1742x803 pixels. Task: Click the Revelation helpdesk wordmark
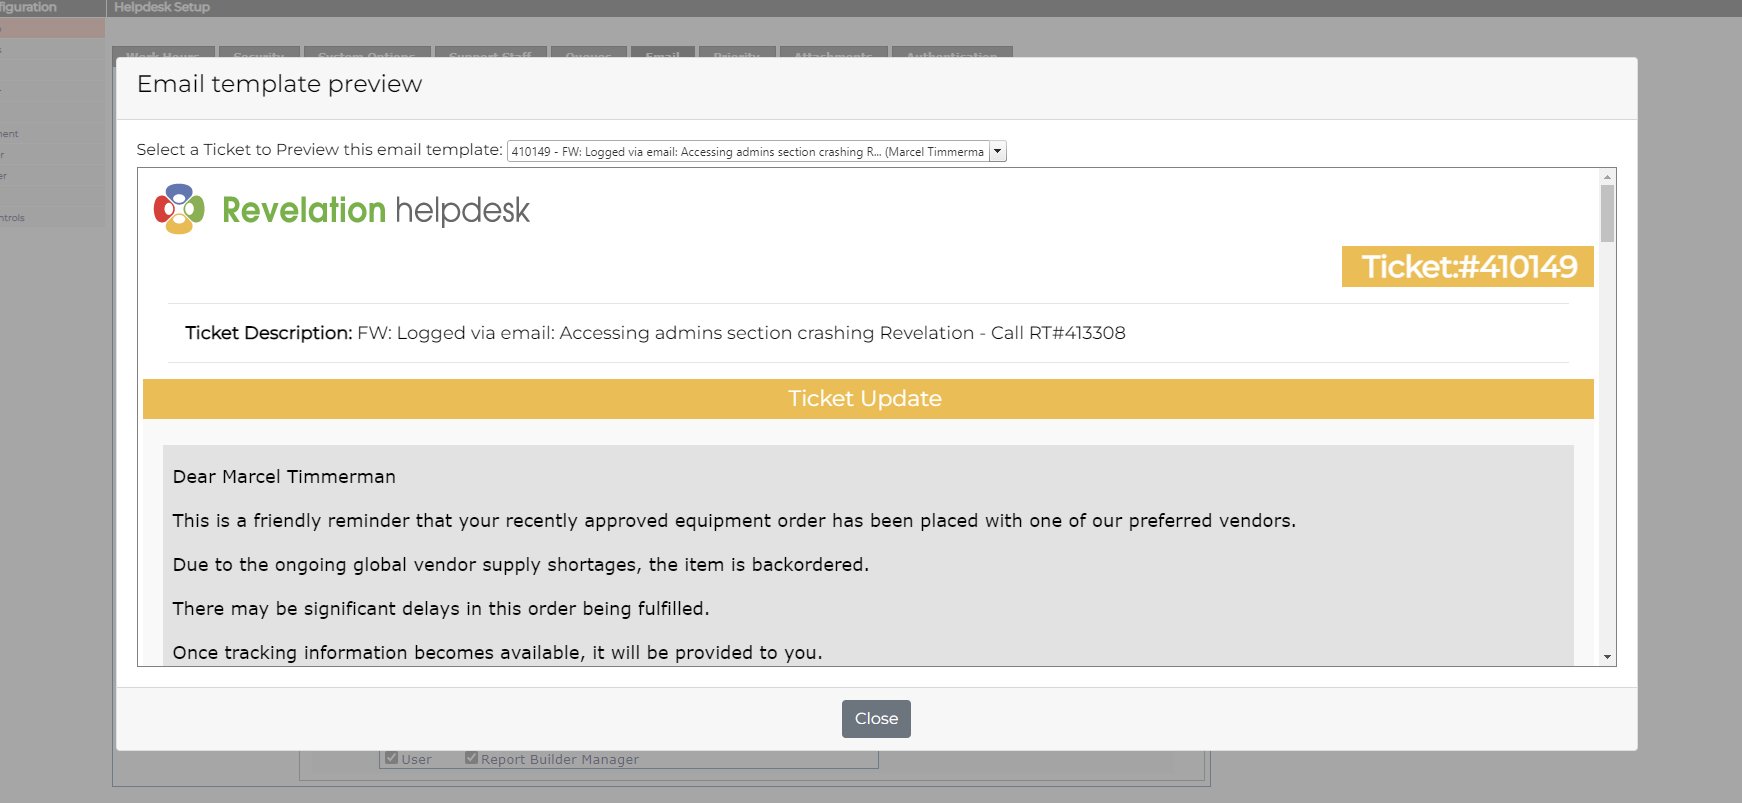pos(375,210)
